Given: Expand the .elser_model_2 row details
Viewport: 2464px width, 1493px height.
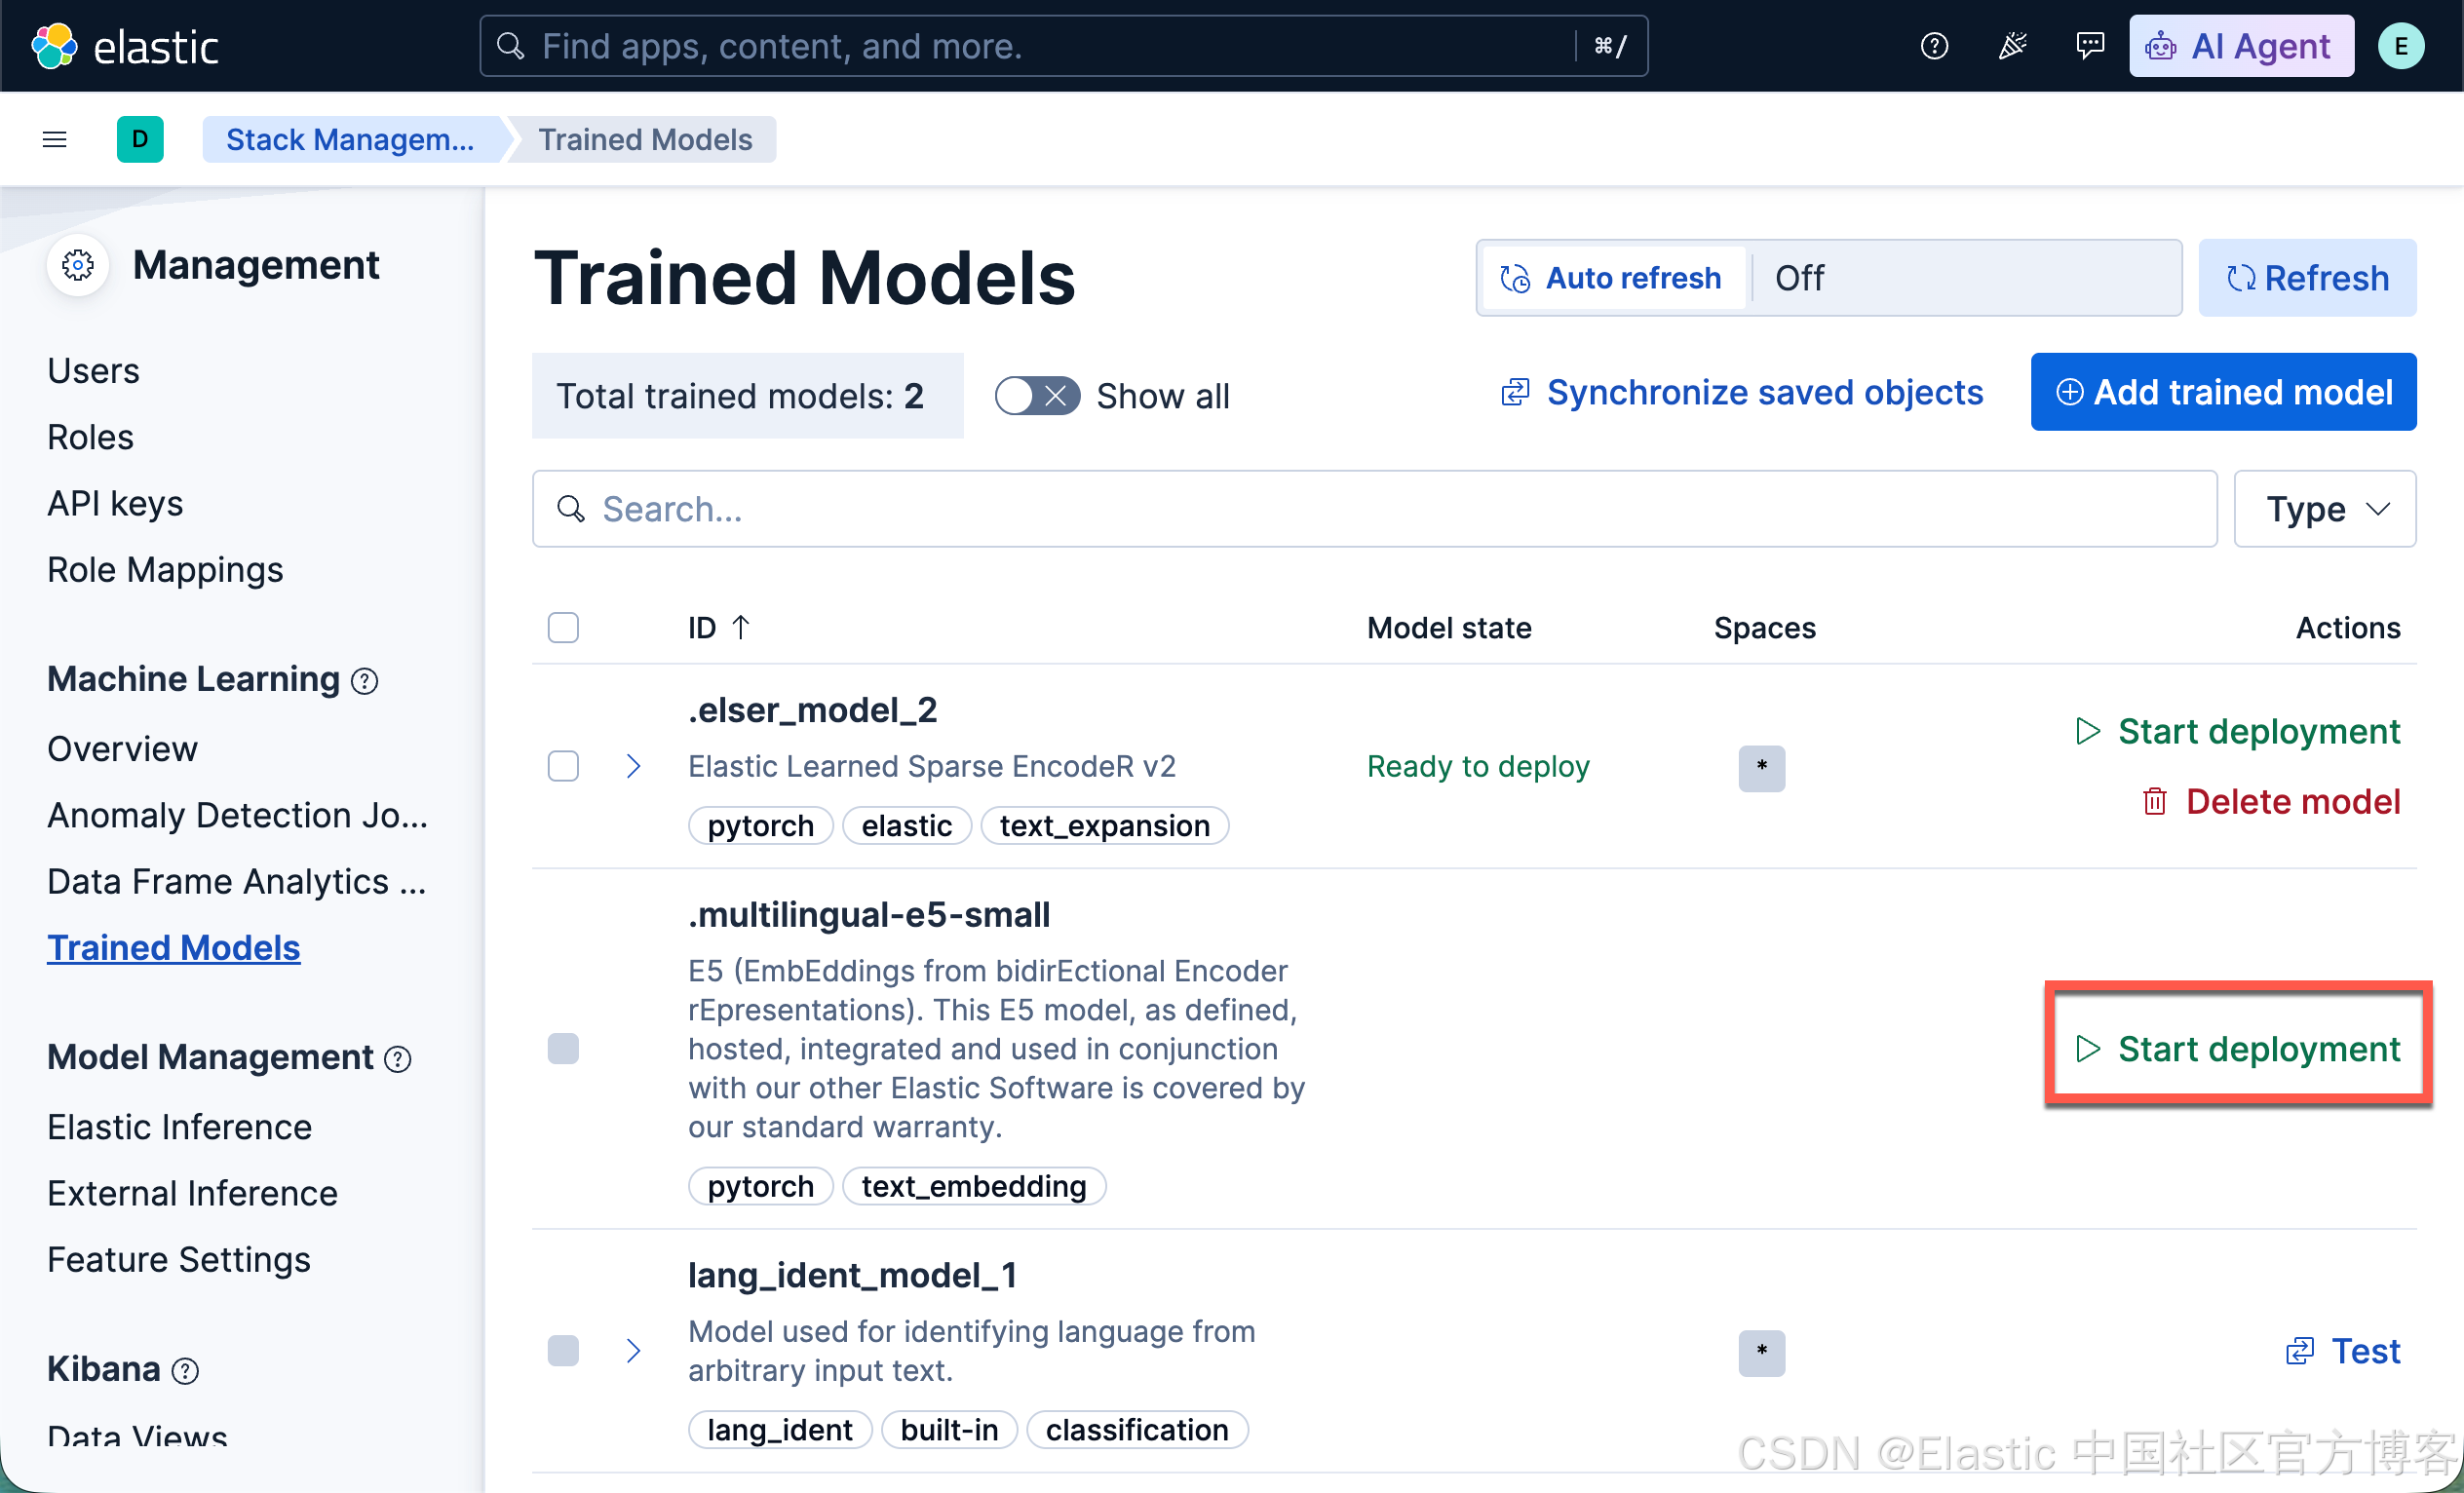Looking at the screenshot, I should pyautogui.click(x=633, y=766).
